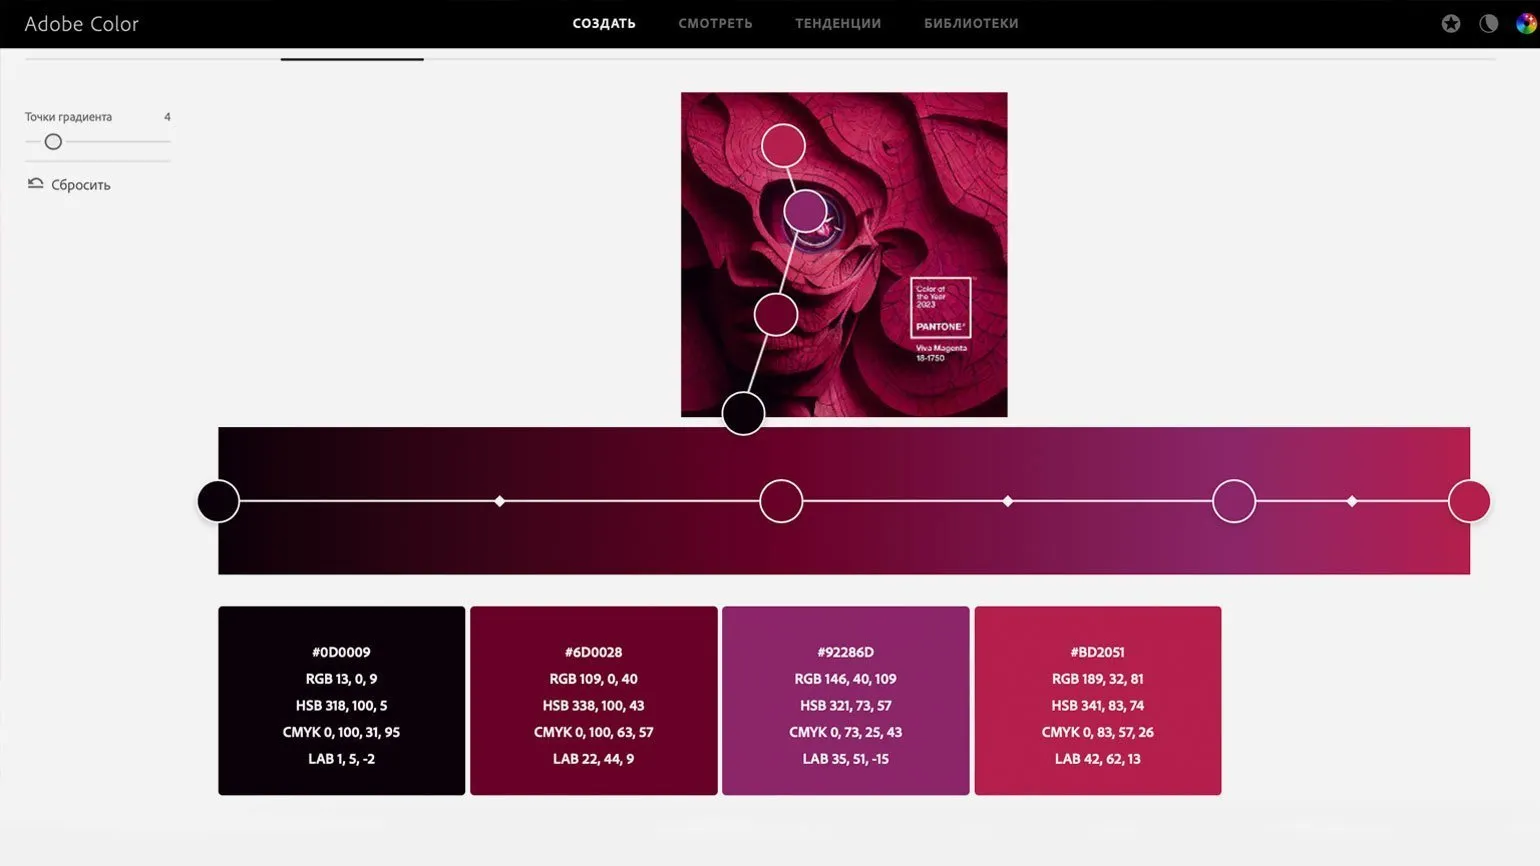Click the Pantone Viva Magenta image
The width and height of the screenshot is (1540, 866).
pos(900,200)
